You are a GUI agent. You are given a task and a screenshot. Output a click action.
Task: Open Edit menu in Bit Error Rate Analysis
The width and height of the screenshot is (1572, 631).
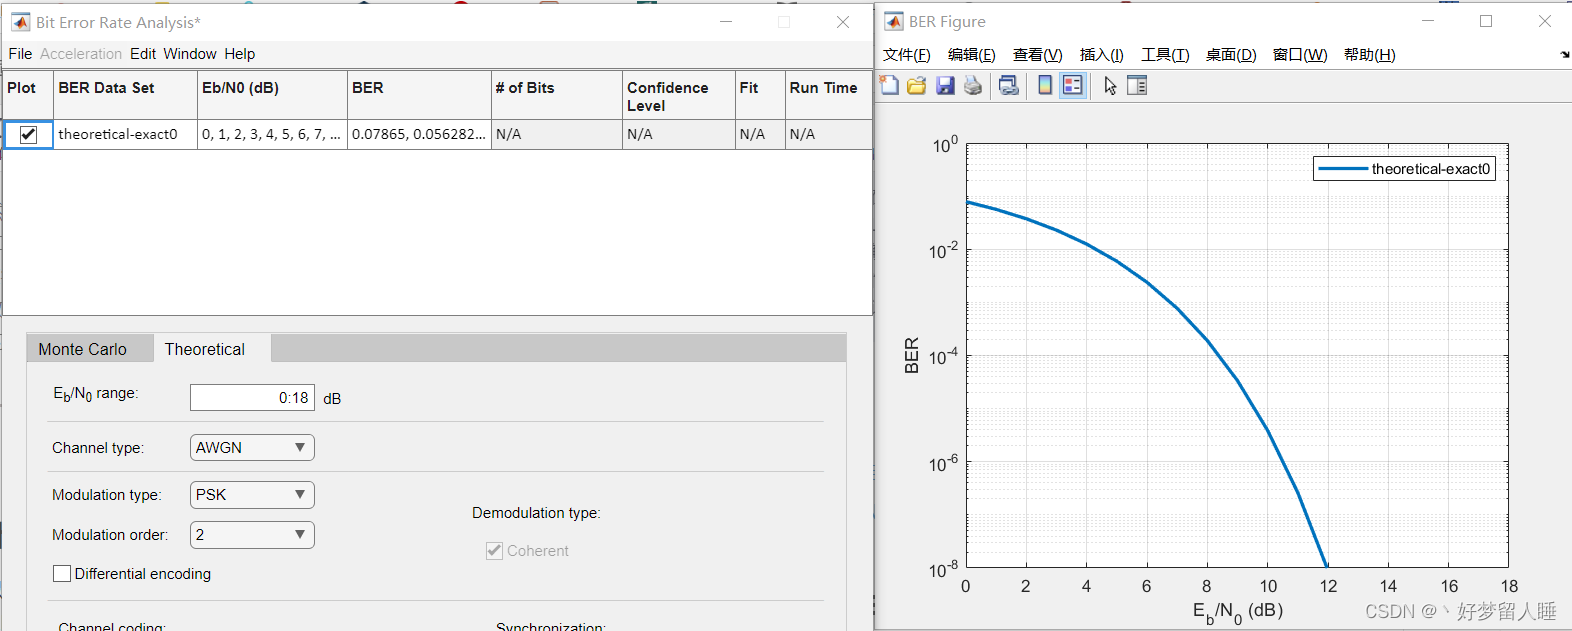(x=143, y=54)
